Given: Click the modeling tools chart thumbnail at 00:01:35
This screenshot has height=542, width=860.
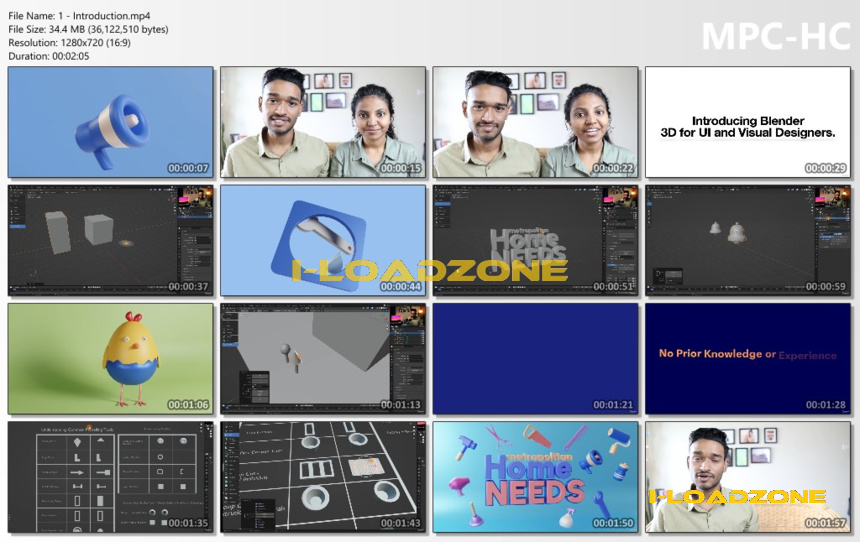Looking at the screenshot, I should [x=111, y=477].
